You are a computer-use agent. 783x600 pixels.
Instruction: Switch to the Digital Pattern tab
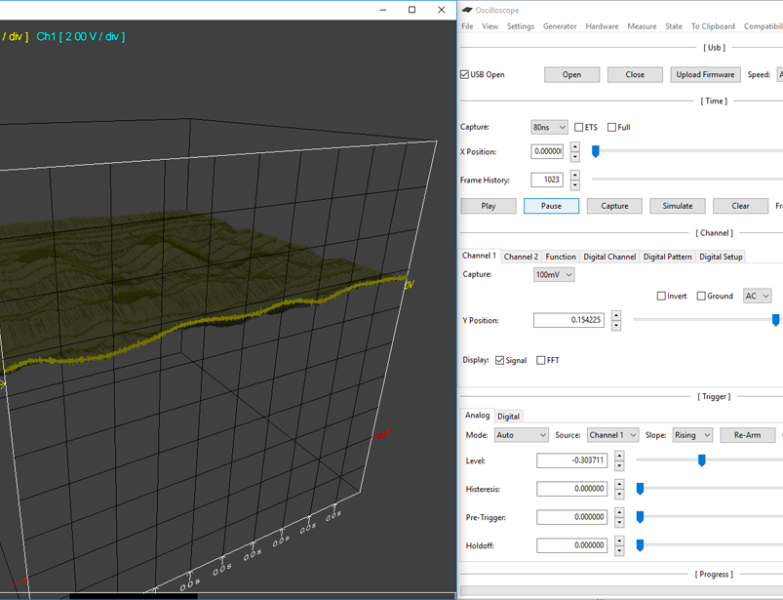click(x=668, y=257)
